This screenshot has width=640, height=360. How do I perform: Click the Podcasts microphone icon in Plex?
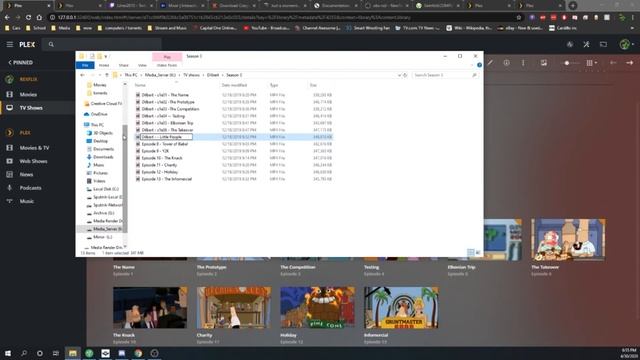[10, 188]
